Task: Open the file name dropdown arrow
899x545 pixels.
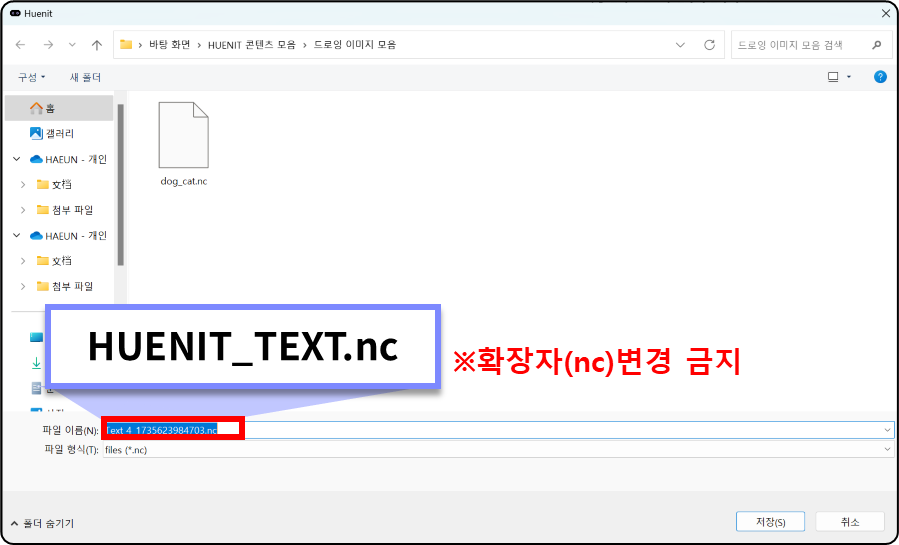Action: tap(887, 430)
